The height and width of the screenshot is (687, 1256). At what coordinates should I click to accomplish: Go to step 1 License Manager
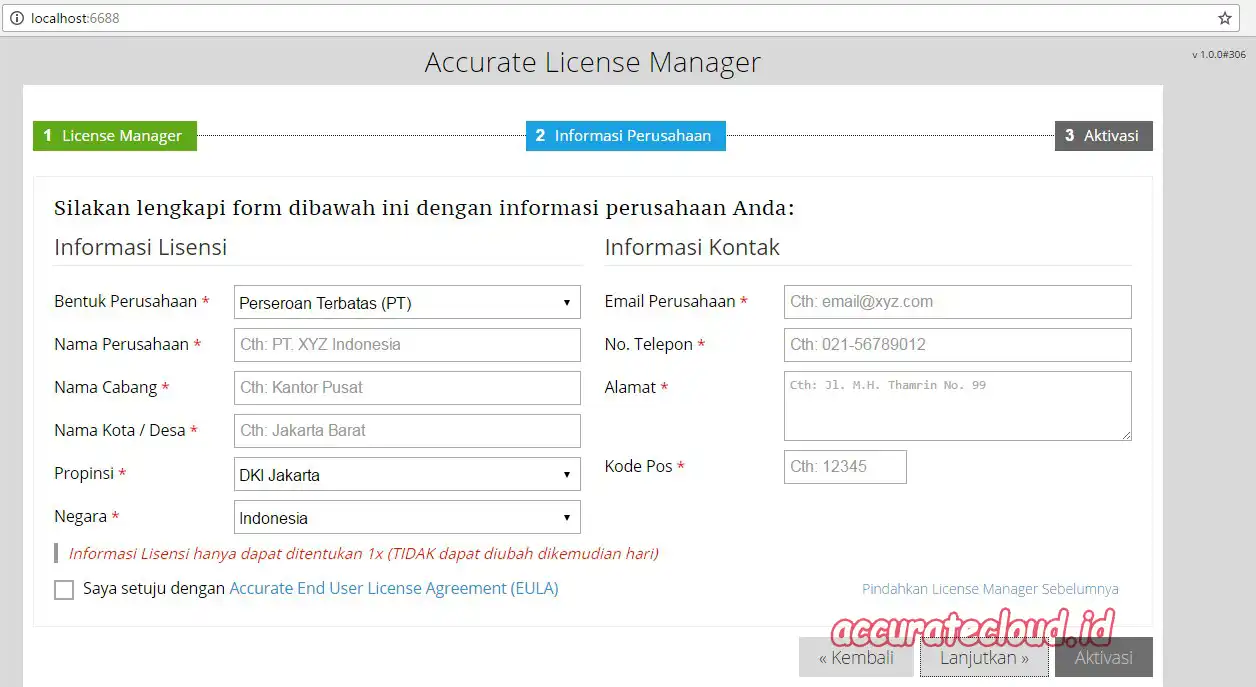[x=115, y=136]
